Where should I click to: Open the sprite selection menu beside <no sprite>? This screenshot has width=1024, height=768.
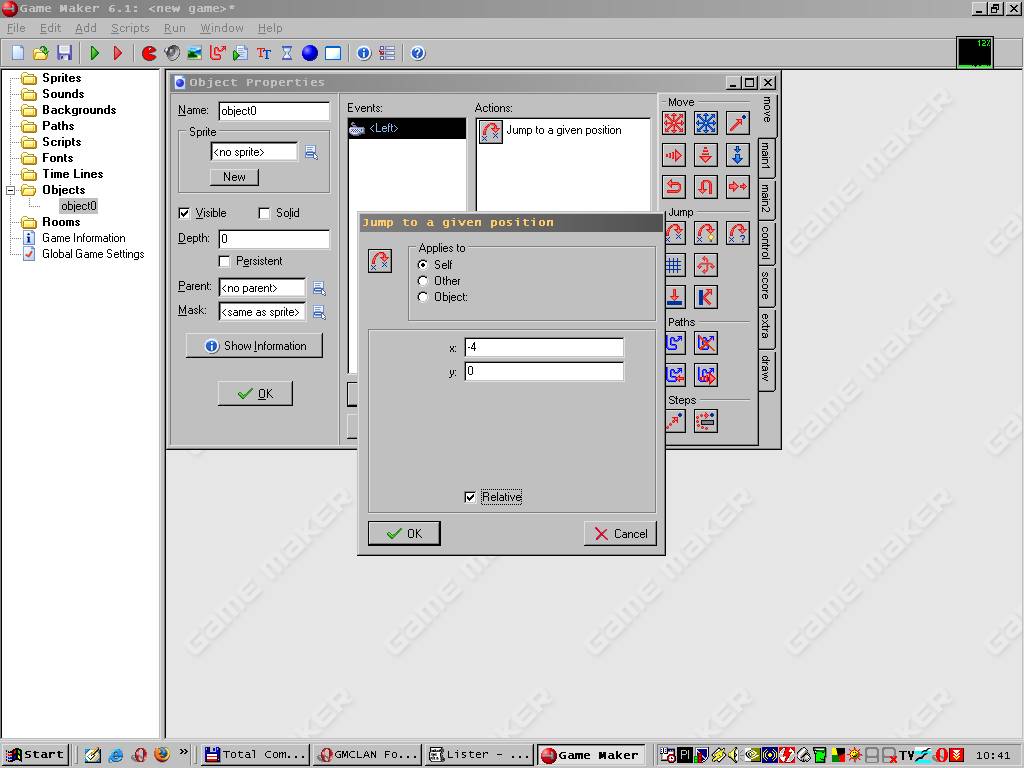point(311,152)
